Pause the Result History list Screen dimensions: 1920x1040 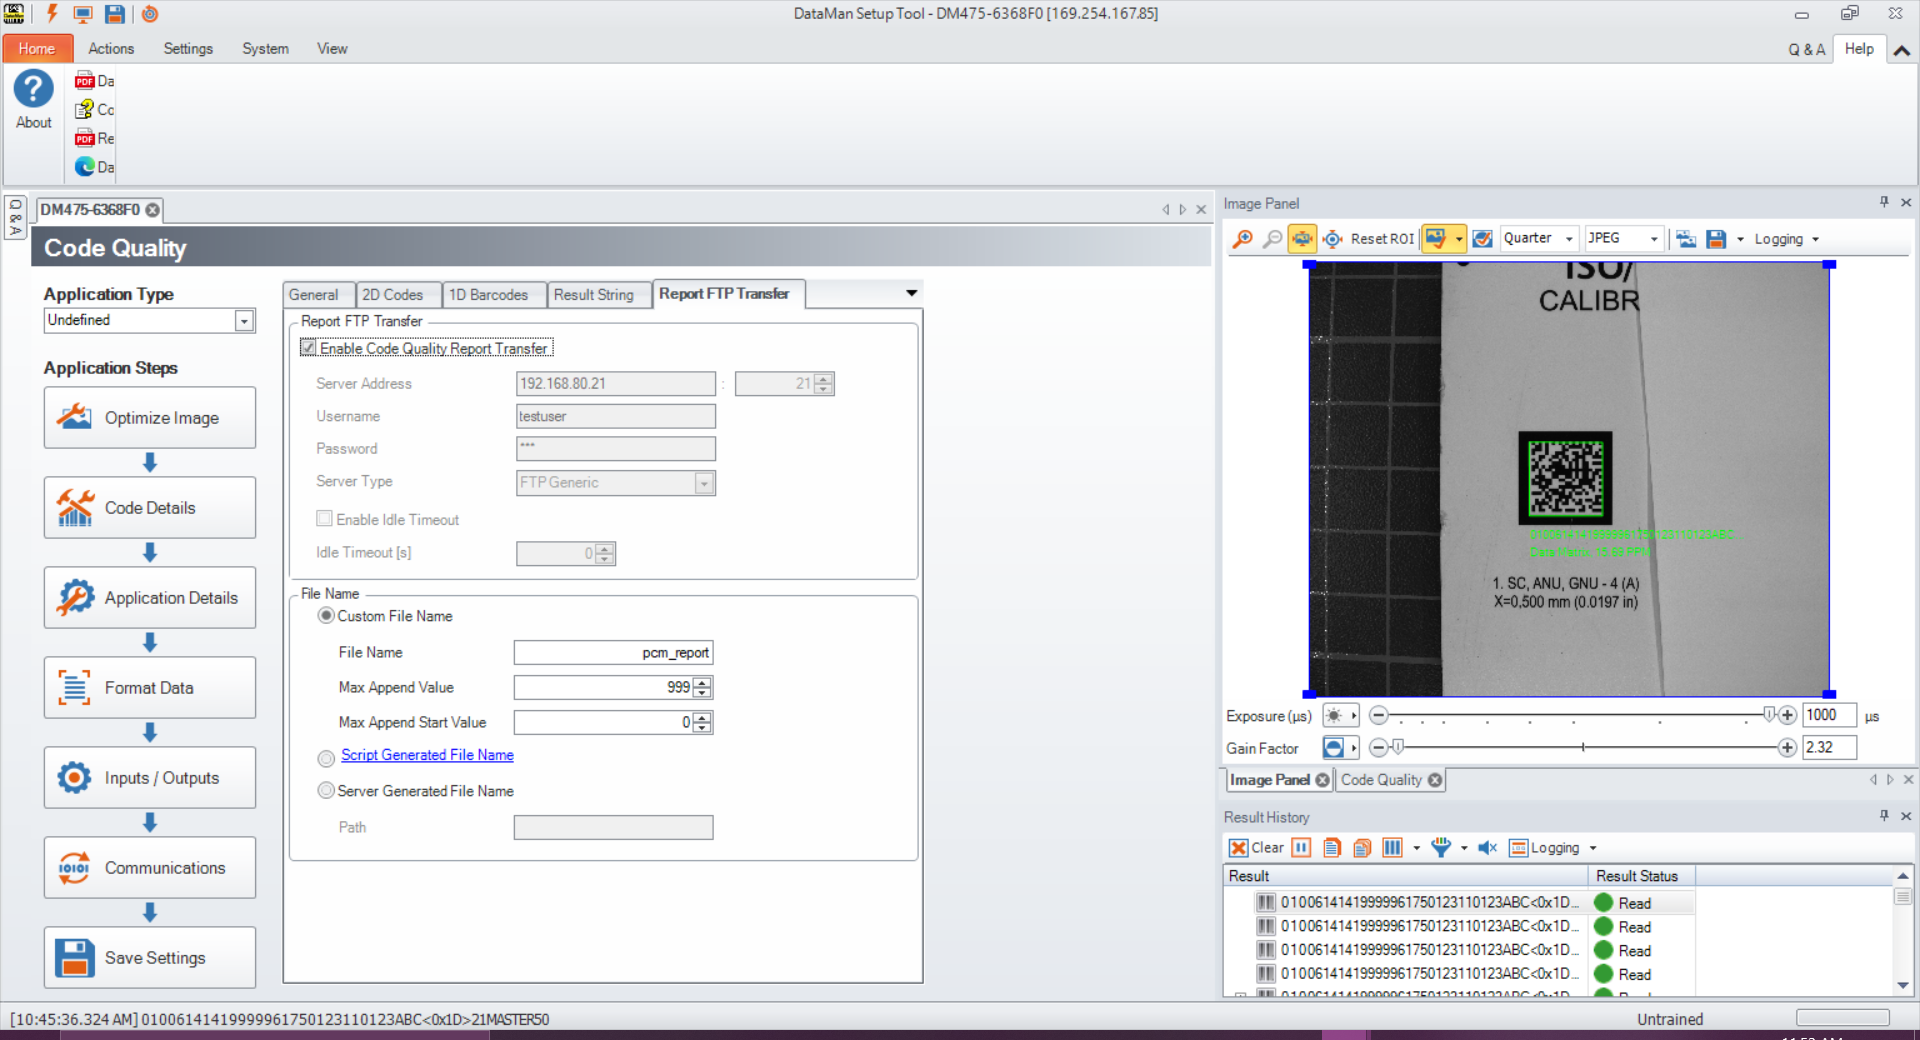click(1301, 848)
